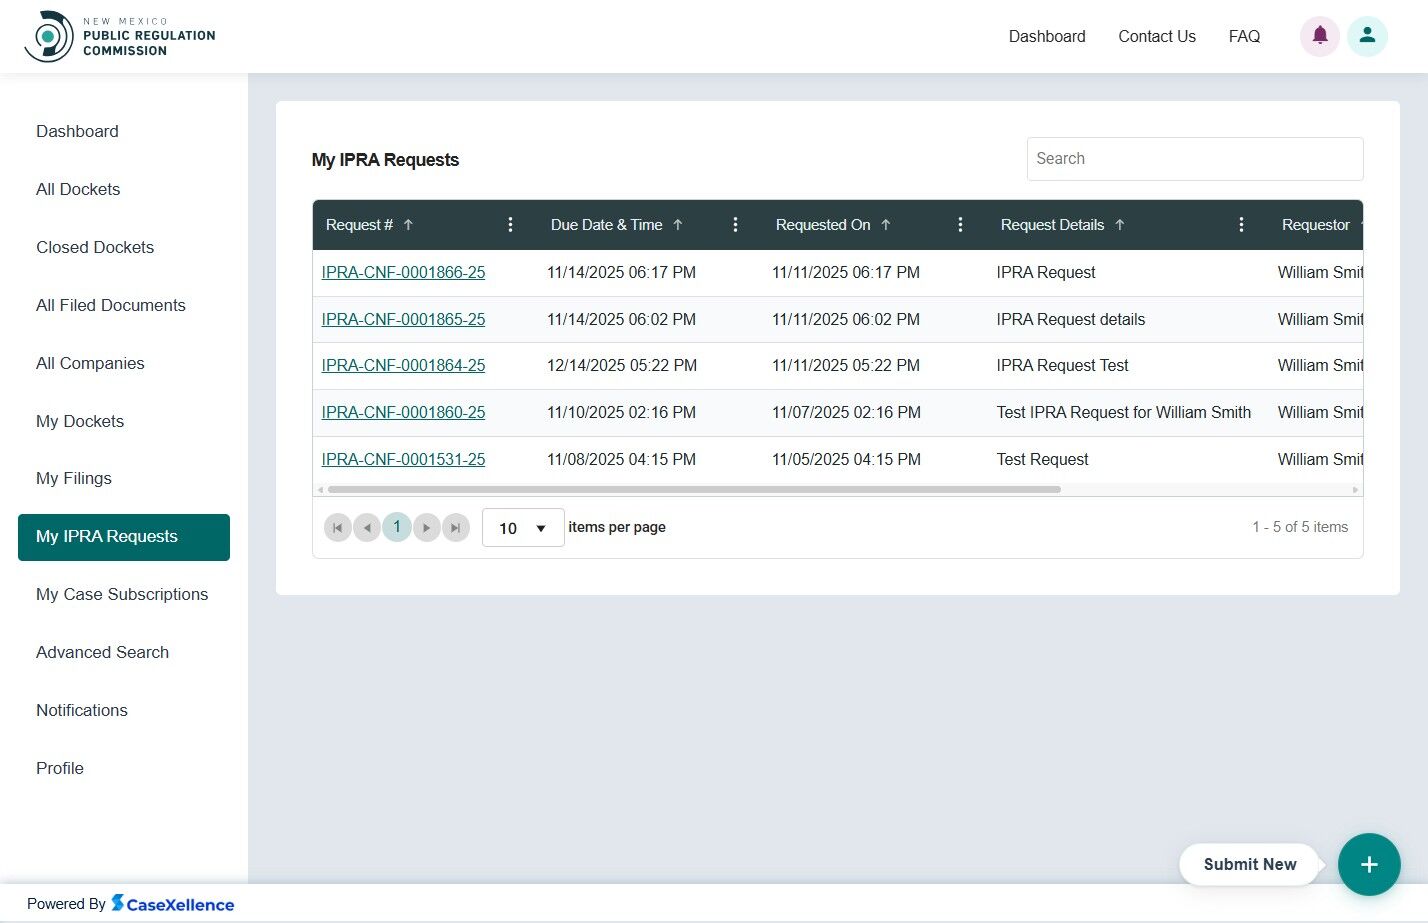Go to the previous page arrow

pos(367,527)
